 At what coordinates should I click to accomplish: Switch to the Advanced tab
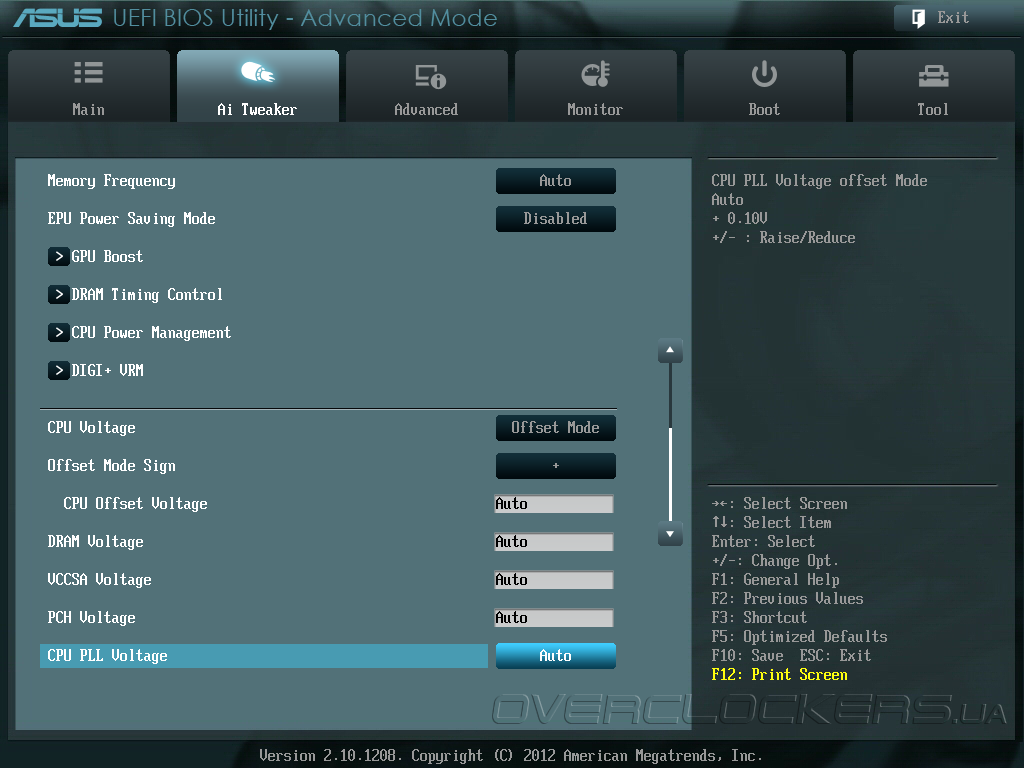tap(426, 86)
